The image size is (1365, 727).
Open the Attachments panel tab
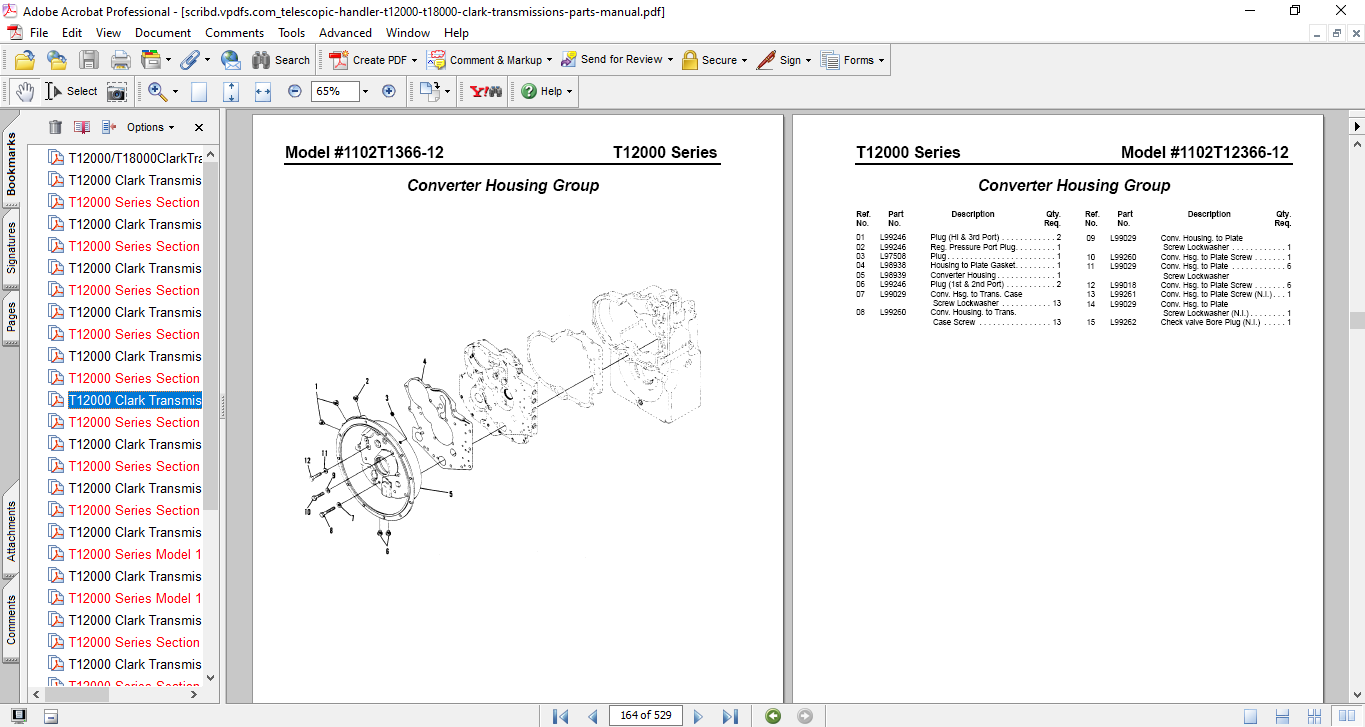point(11,531)
